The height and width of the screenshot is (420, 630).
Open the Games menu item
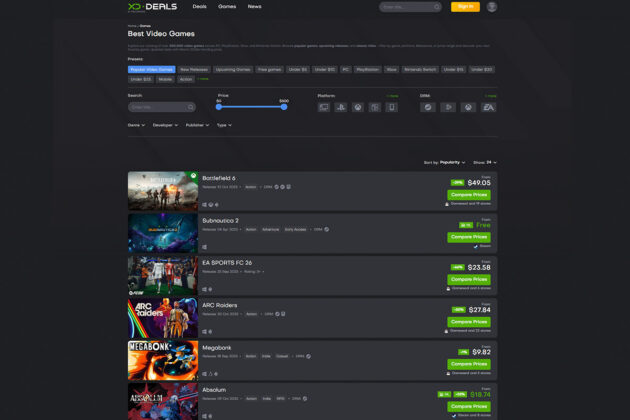coord(227,7)
